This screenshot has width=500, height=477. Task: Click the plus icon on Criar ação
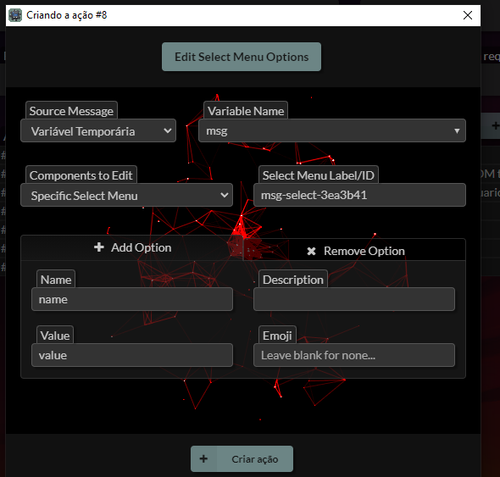(204, 459)
